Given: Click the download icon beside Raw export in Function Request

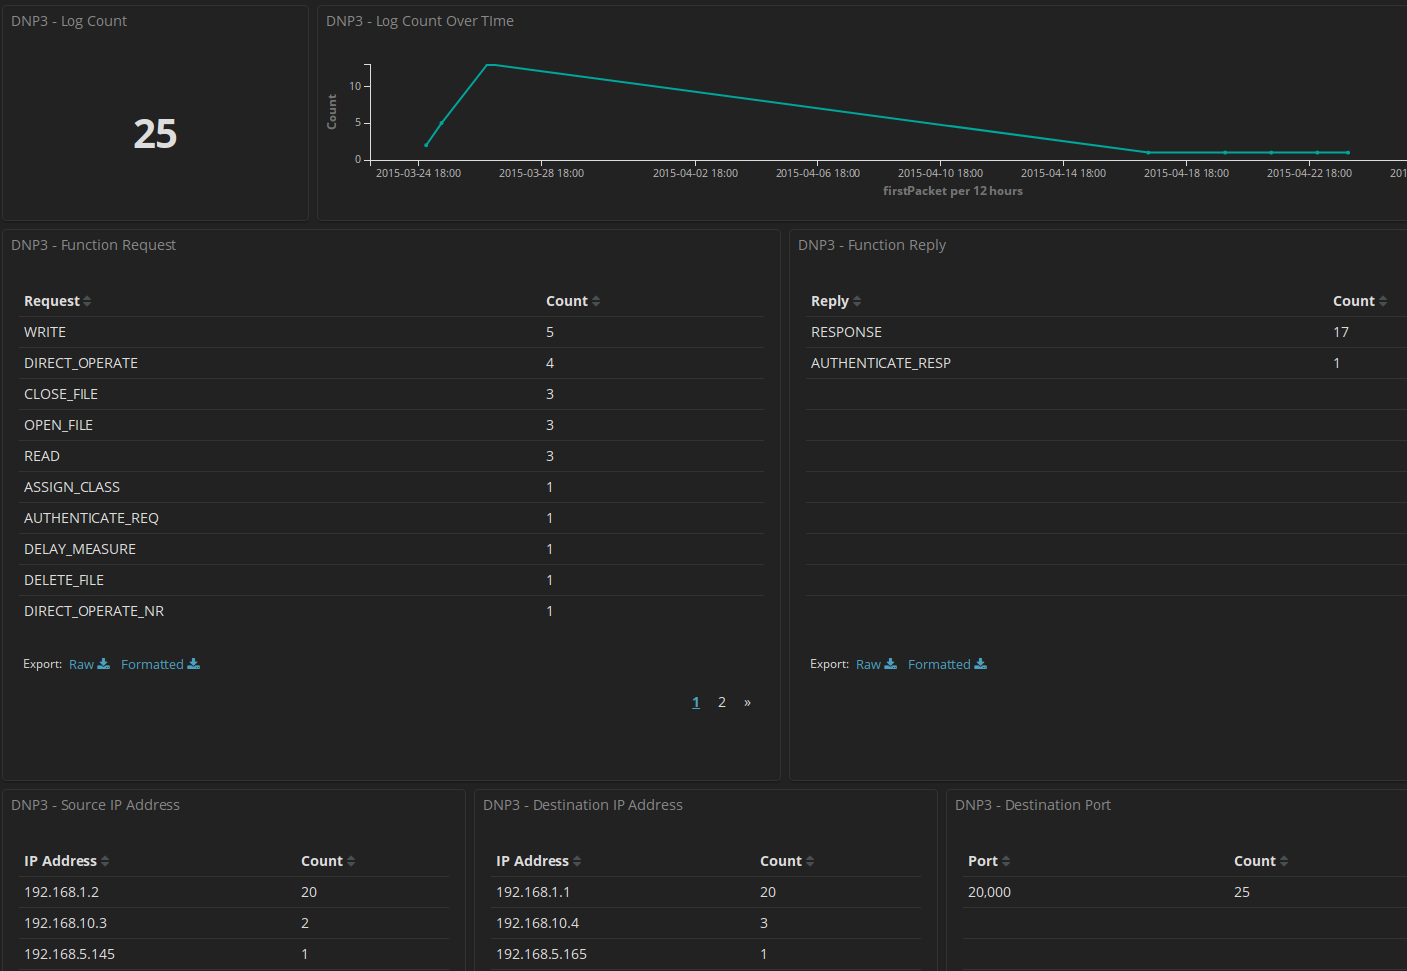Looking at the screenshot, I should pyautogui.click(x=105, y=663).
